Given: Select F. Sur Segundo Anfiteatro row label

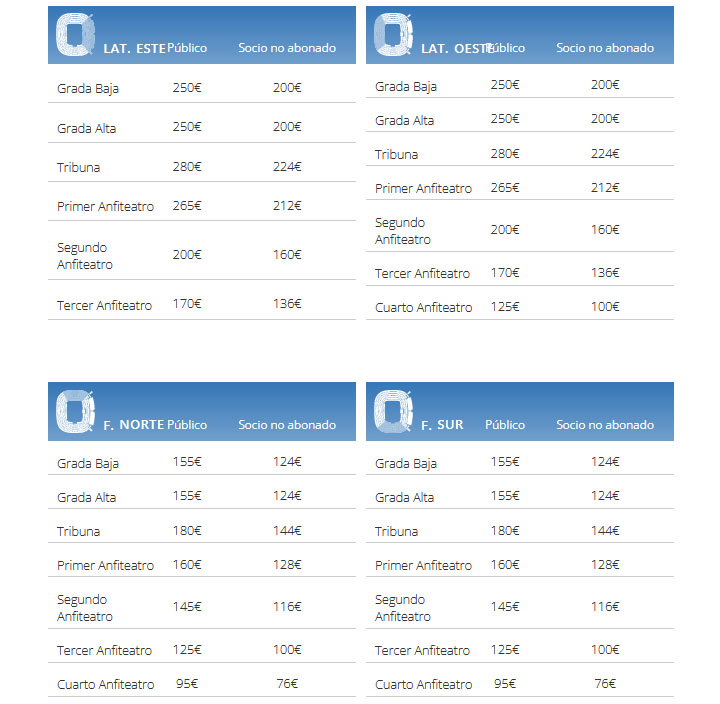Looking at the screenshot, I should (403, 608).
